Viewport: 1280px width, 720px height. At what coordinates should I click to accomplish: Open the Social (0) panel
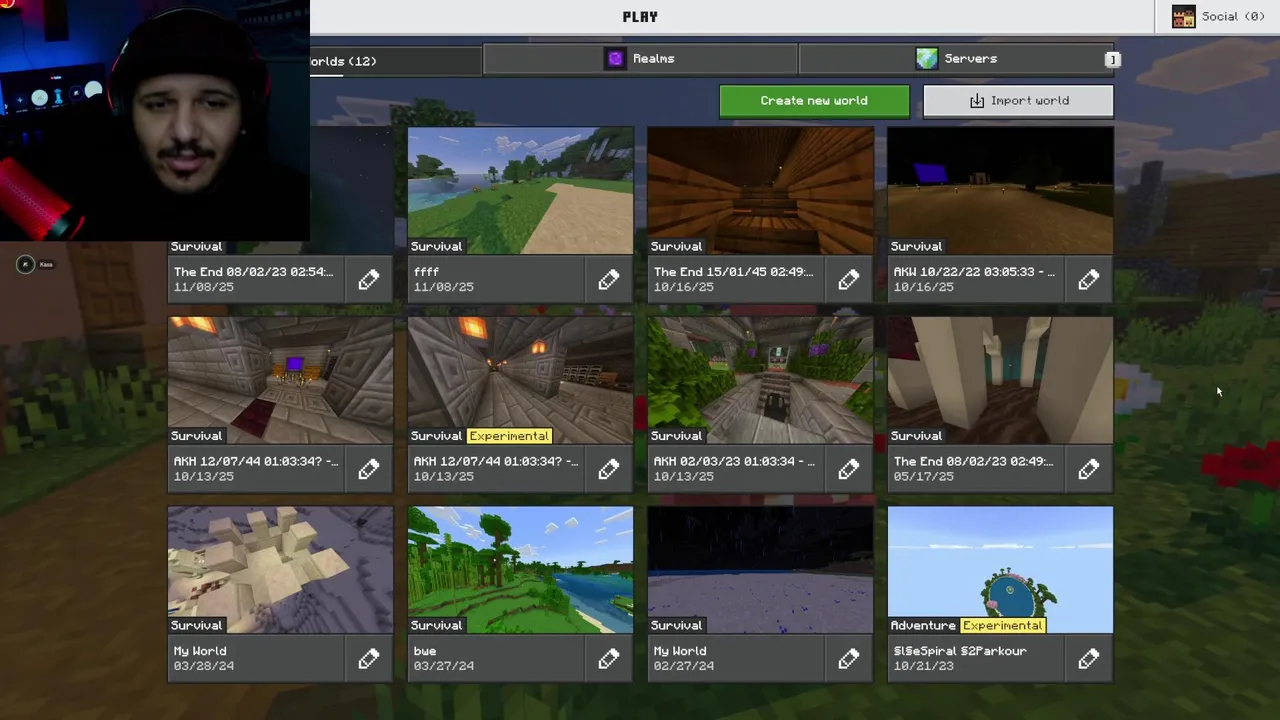[x=1218, y=17]
